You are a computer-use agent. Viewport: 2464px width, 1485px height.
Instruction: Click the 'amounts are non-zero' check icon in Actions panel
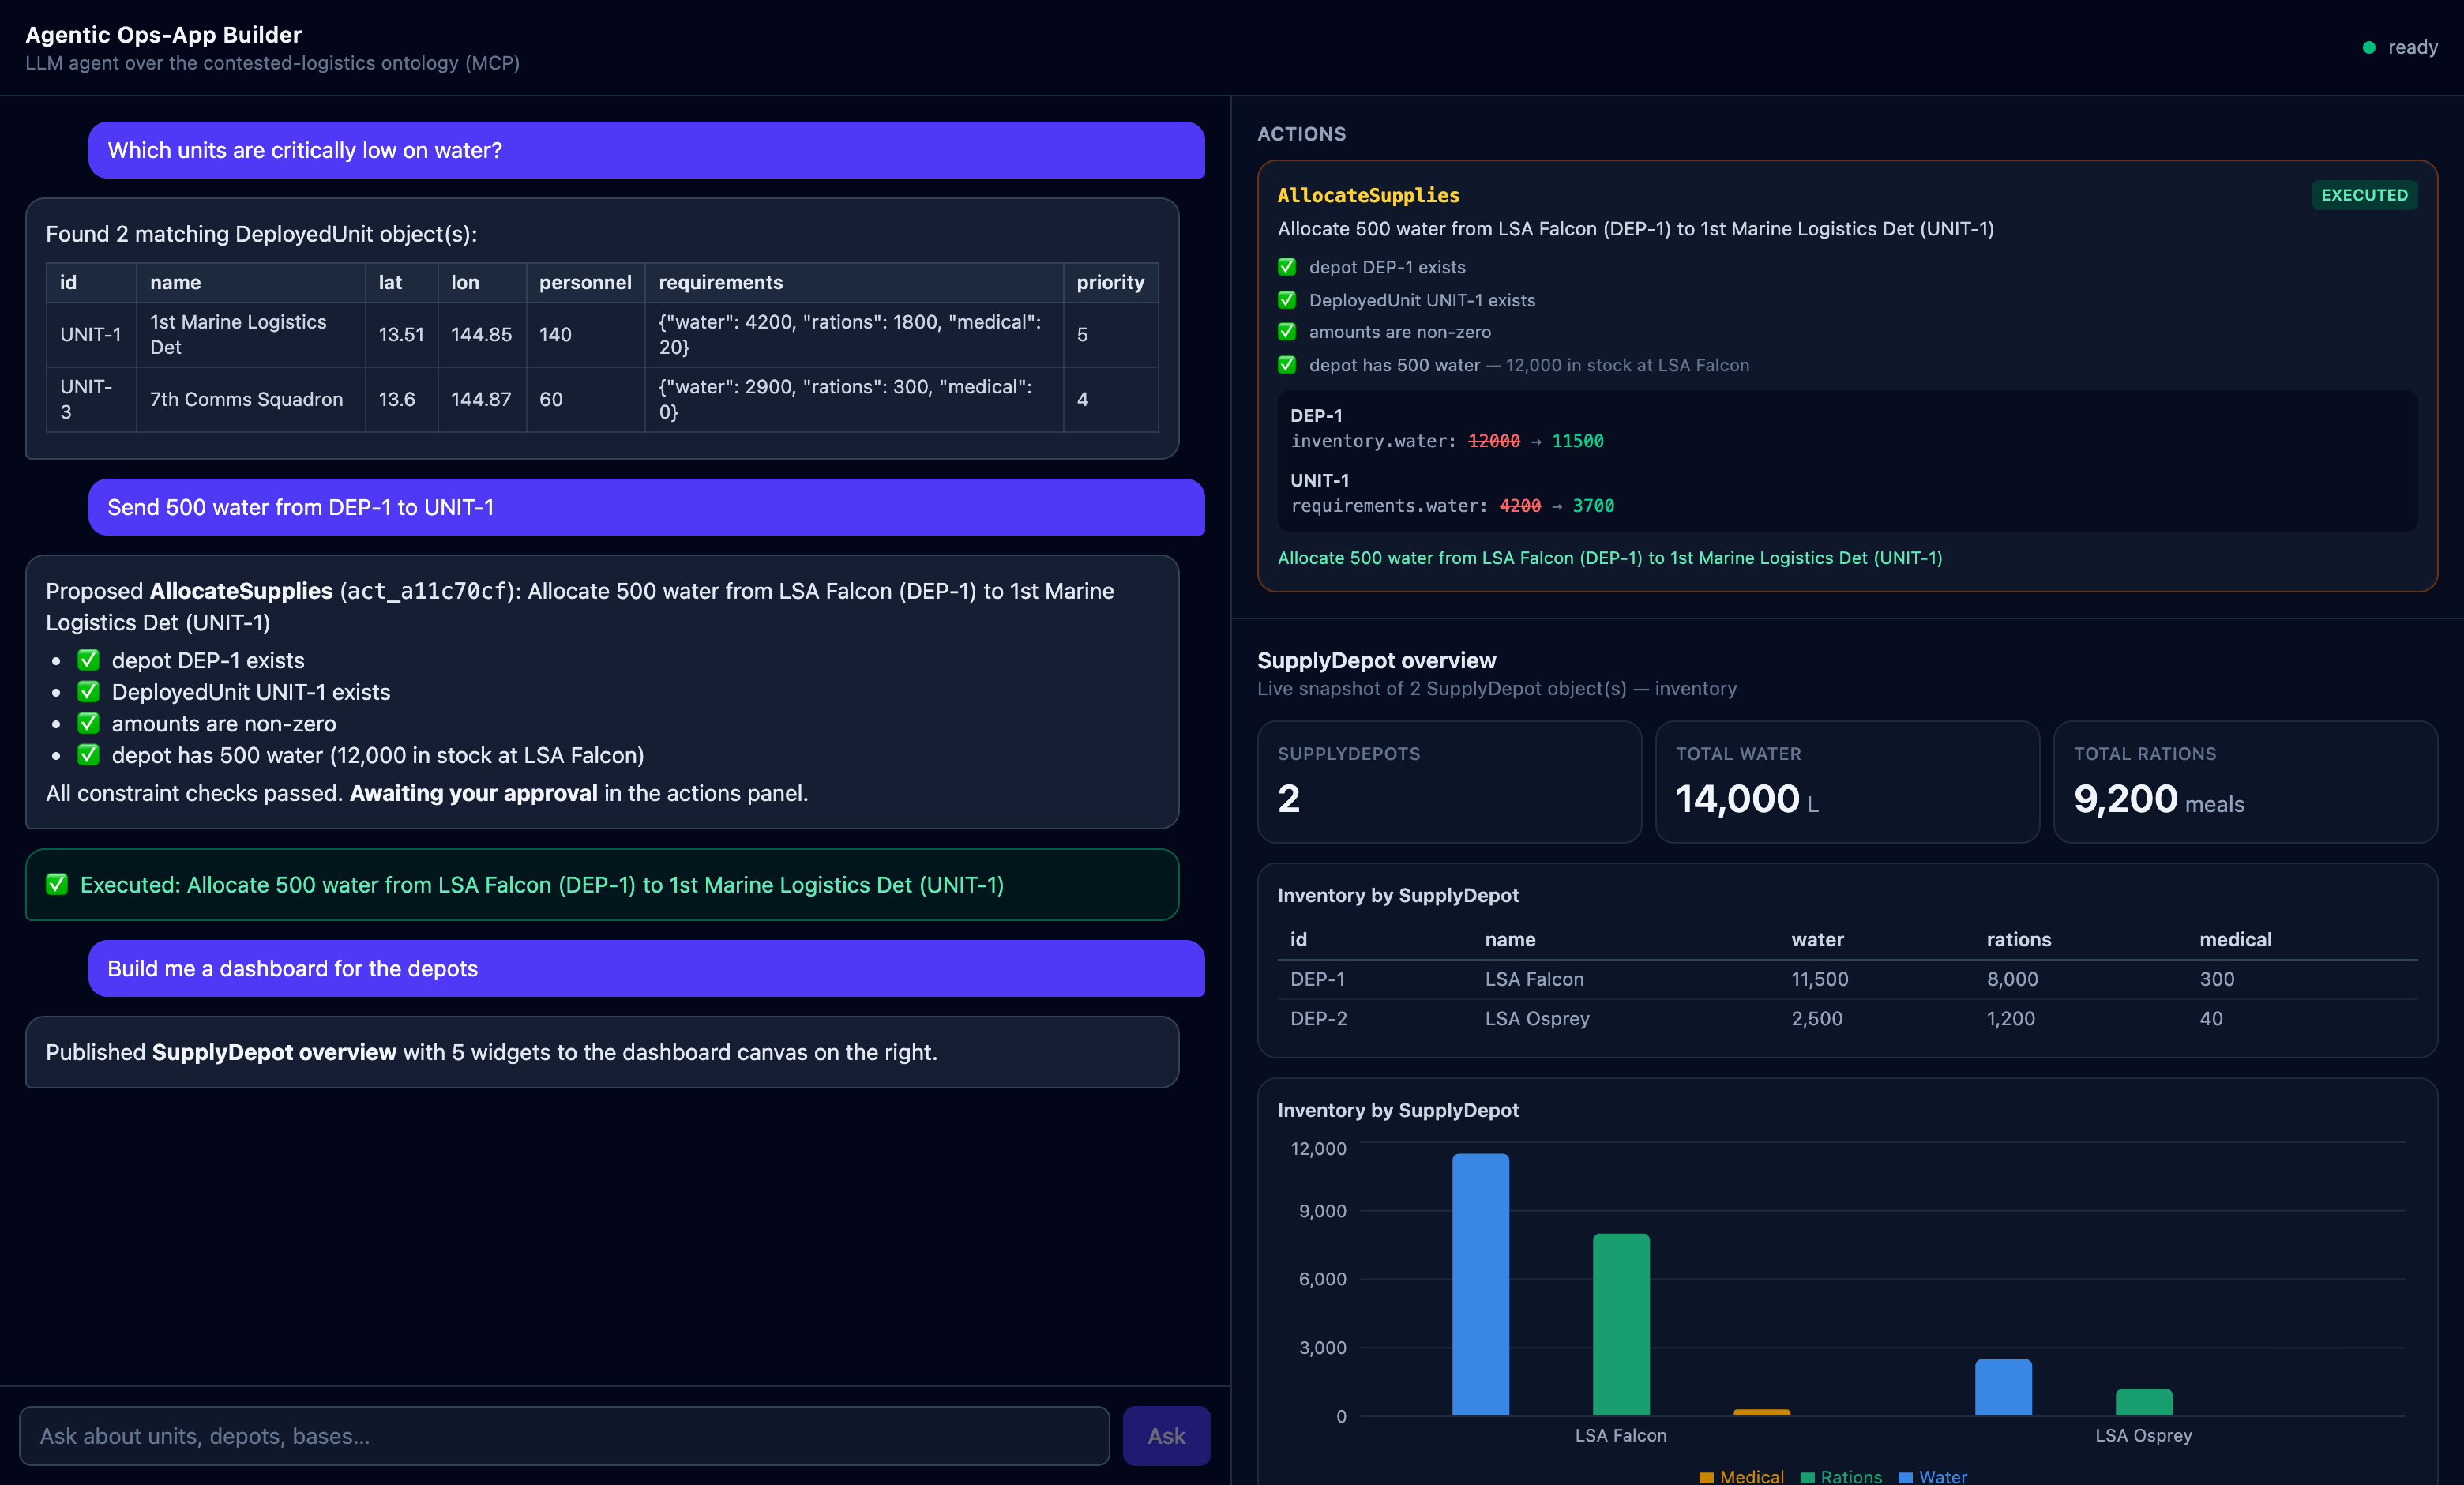pos(1287,332)
